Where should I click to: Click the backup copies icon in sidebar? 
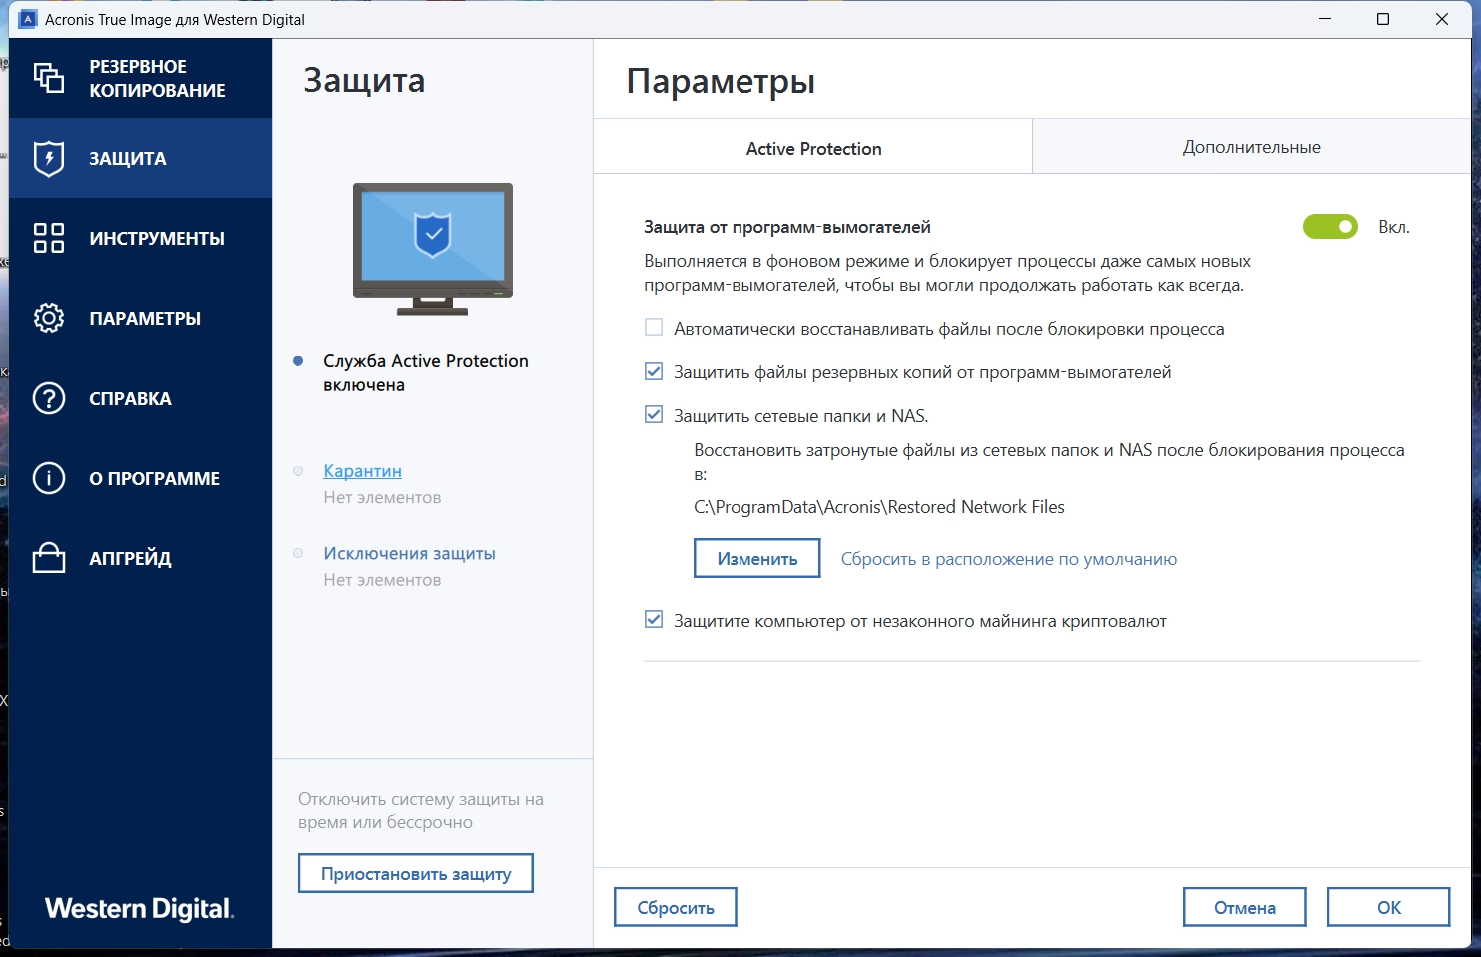click(x=49, y=78)
